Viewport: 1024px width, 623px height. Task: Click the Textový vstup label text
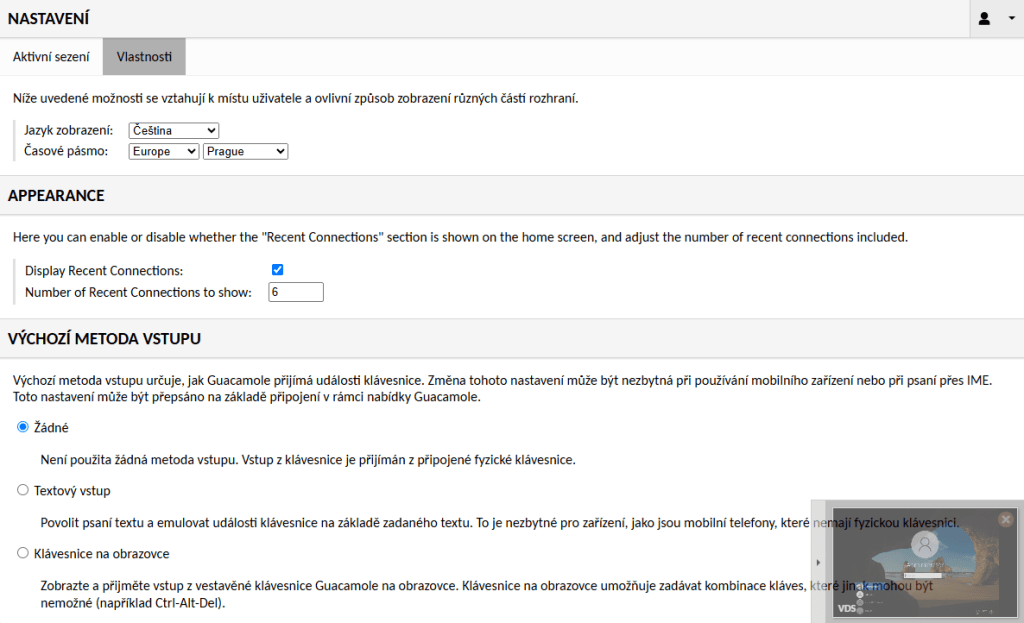(x=72, y=490)
